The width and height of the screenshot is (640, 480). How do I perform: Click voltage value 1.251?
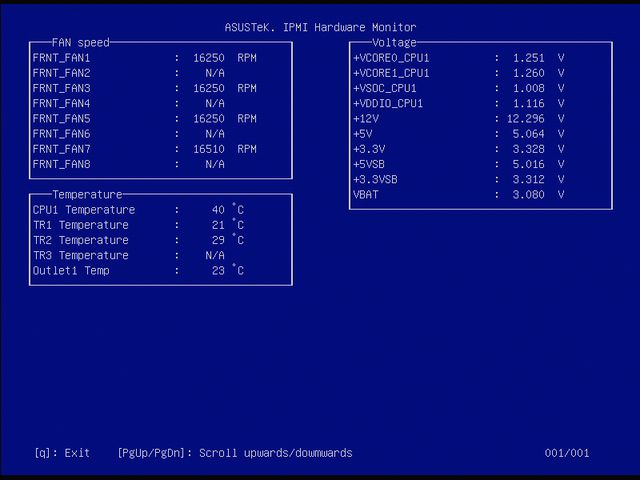[529, 58]
